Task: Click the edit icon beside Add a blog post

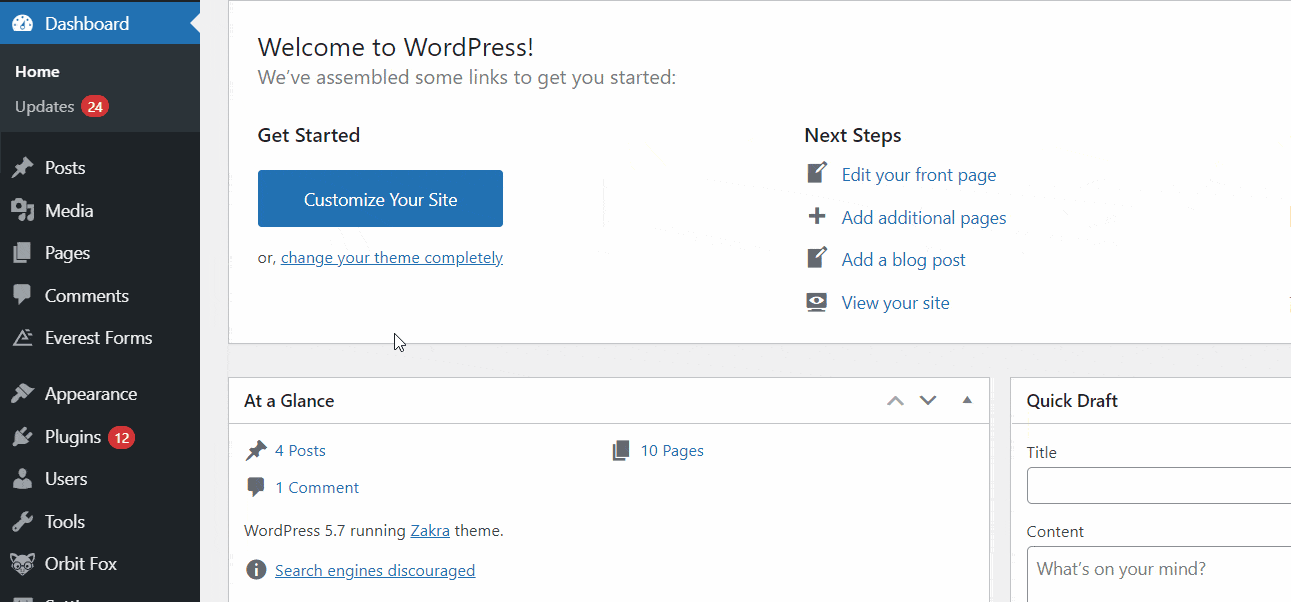Action: [x=817, y=258]
